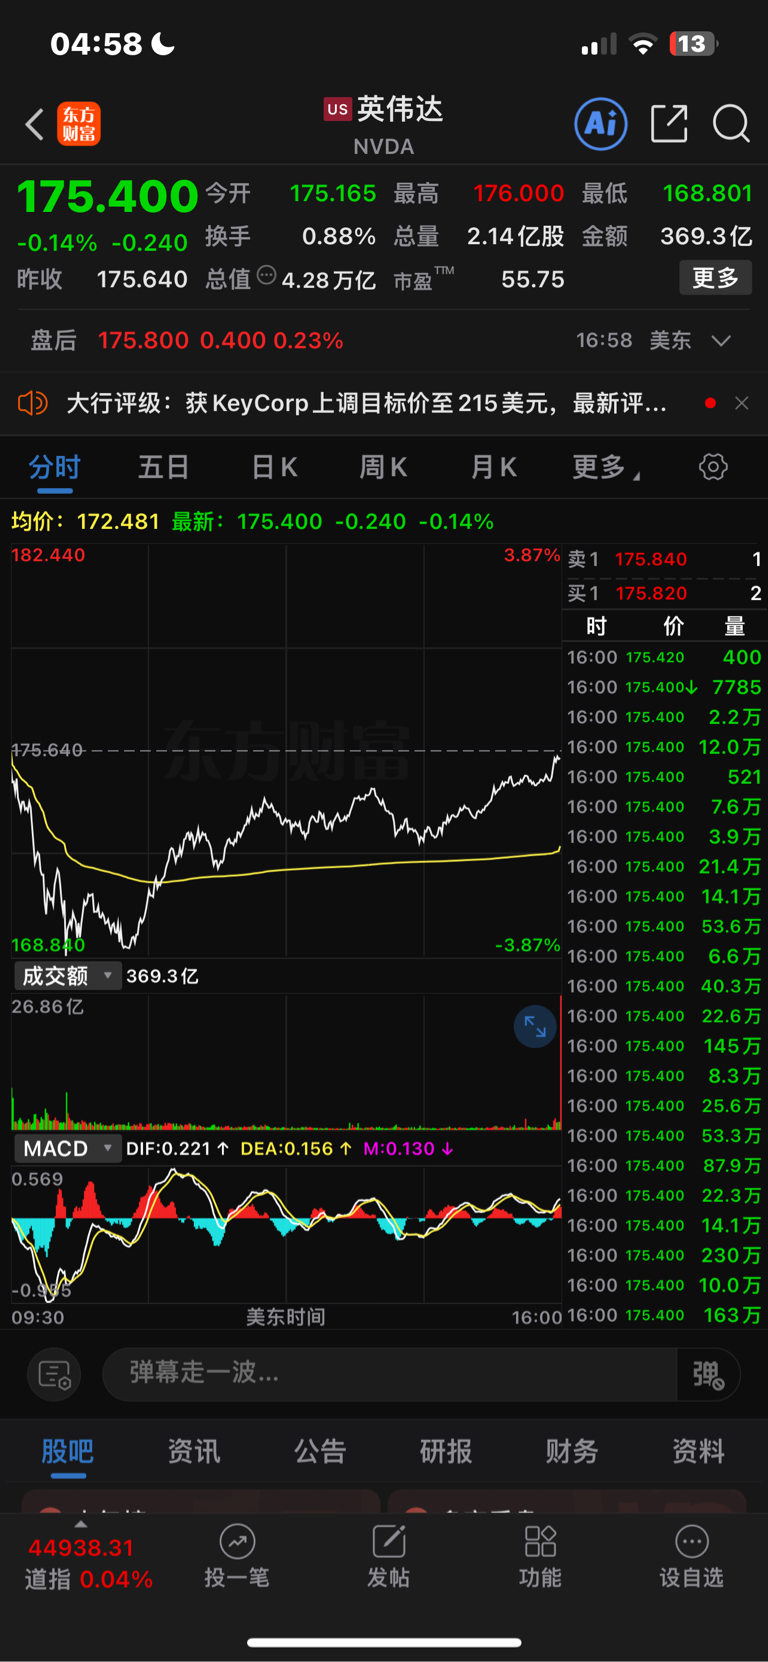Select the 分时 chart tab

coord(54,467)
